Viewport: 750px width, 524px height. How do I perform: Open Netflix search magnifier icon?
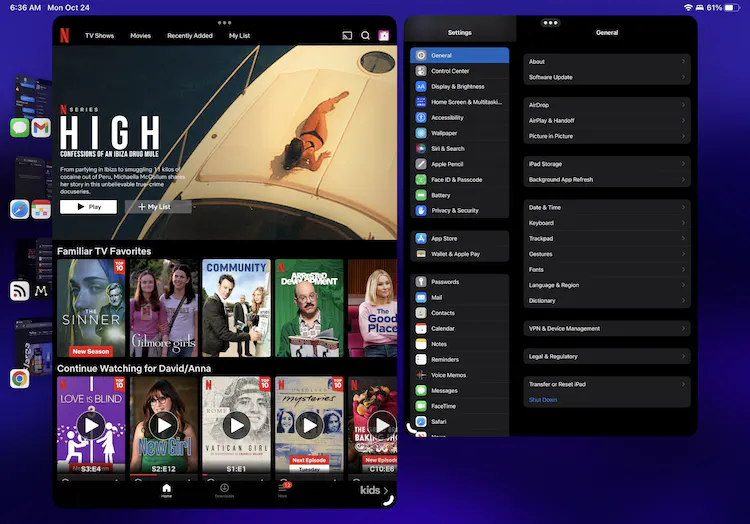pos(365,35)
